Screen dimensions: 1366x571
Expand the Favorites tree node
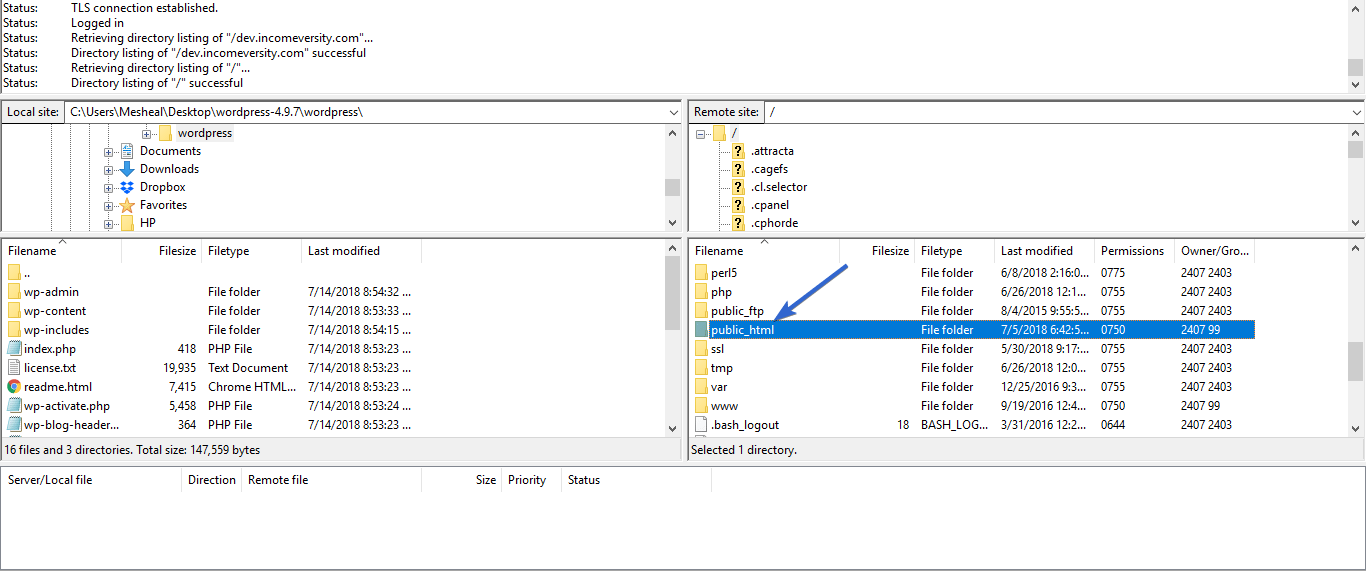pos(109,205)
